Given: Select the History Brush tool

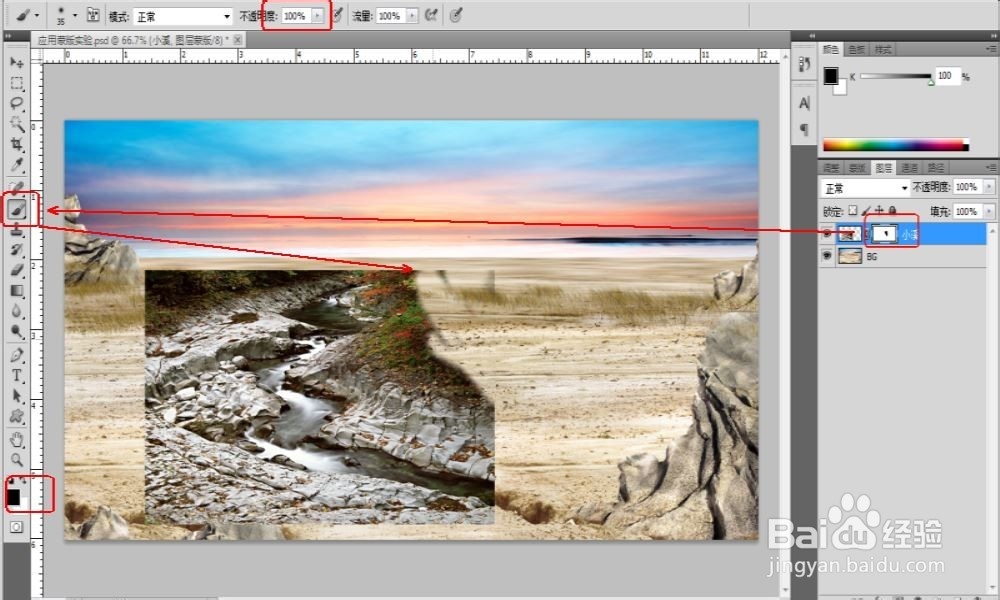Looking at the screenshot, I should tap(17, 249).
